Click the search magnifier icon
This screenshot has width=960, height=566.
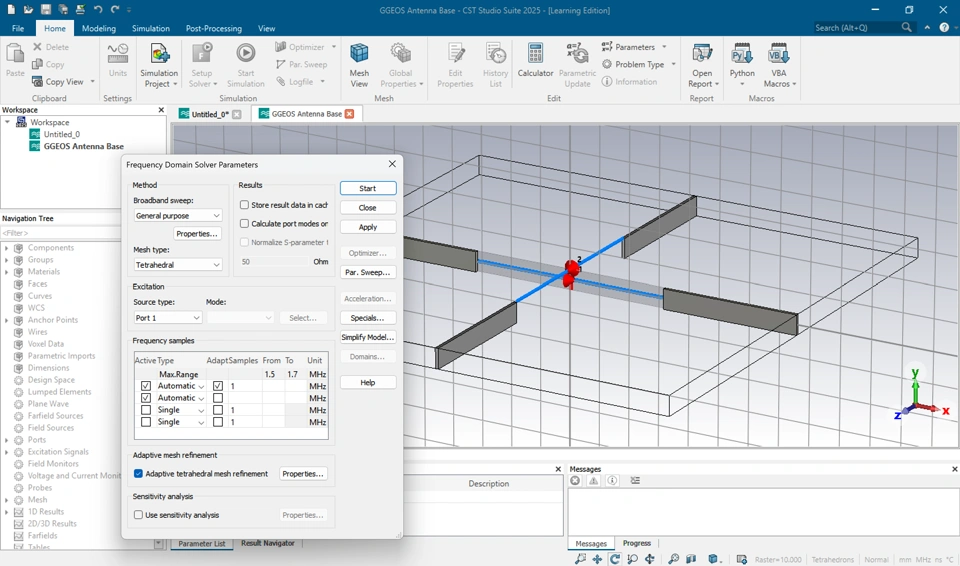point(907,28)
